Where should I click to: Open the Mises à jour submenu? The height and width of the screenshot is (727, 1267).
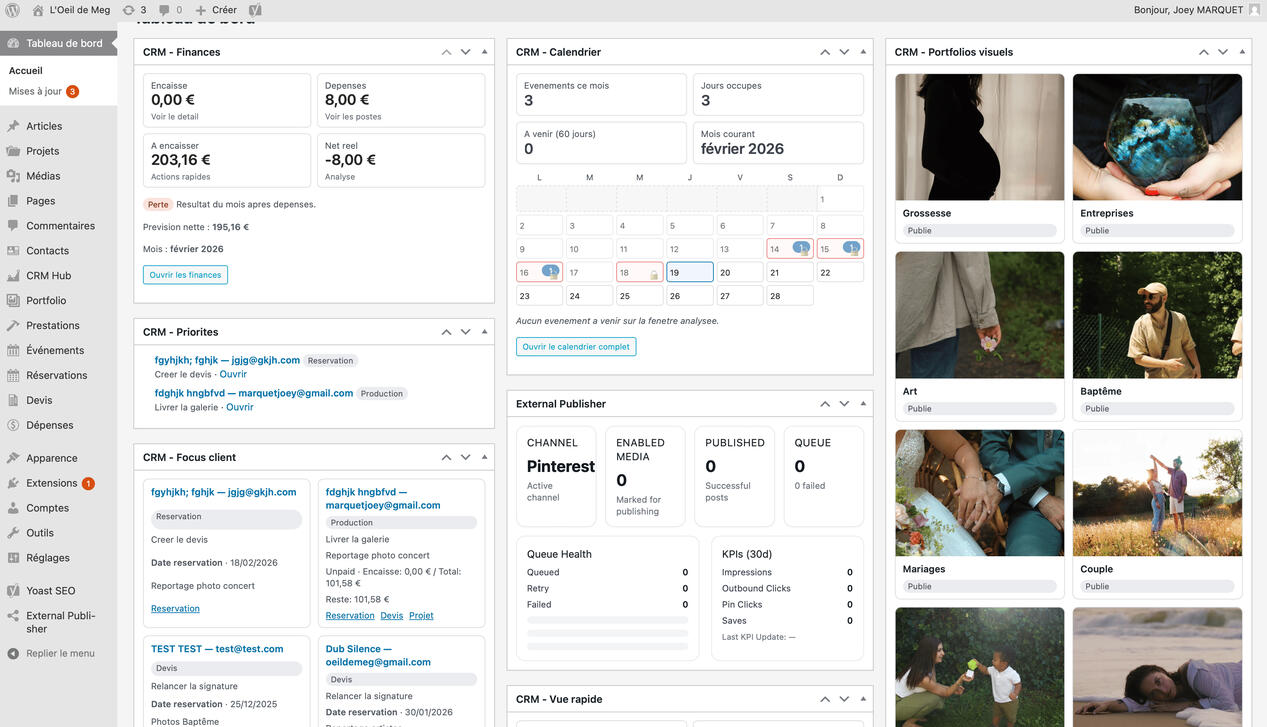pos(44,91)
